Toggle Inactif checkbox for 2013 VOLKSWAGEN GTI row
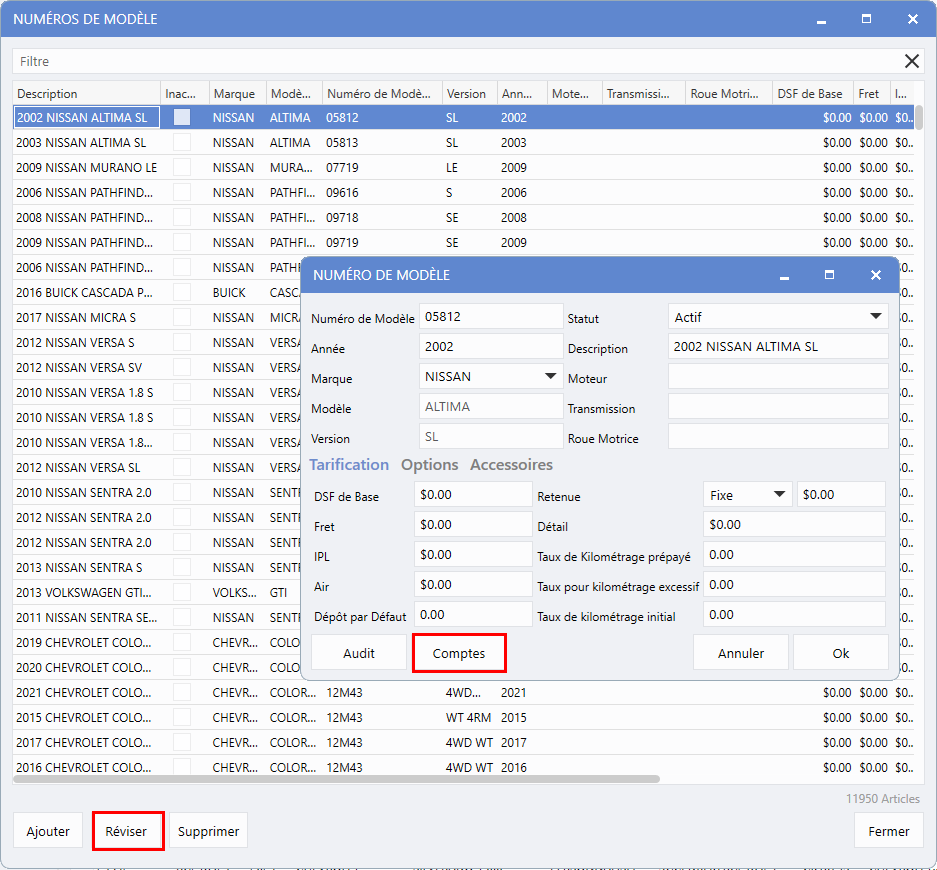Image resolution: width=937 pixels, height=870 pixels. point(182,592)
